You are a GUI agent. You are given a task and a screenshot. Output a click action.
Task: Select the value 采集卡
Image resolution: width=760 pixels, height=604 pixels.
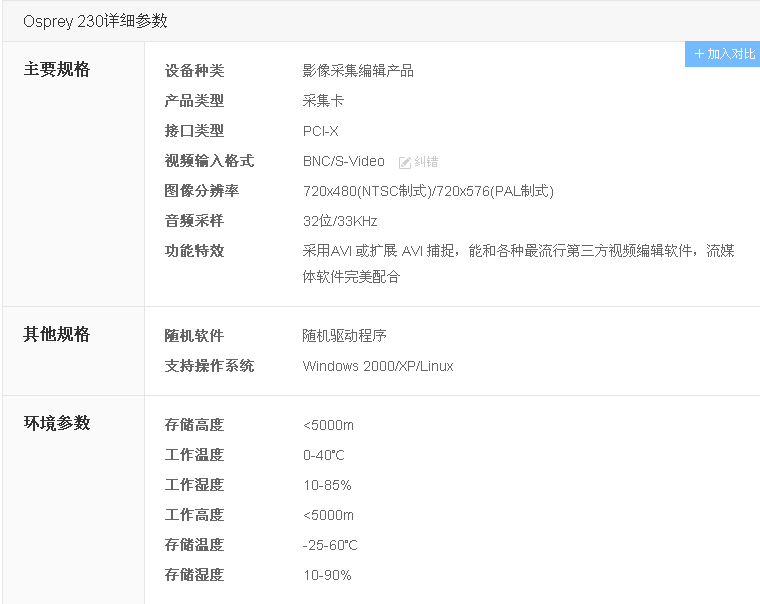[323, 101]
